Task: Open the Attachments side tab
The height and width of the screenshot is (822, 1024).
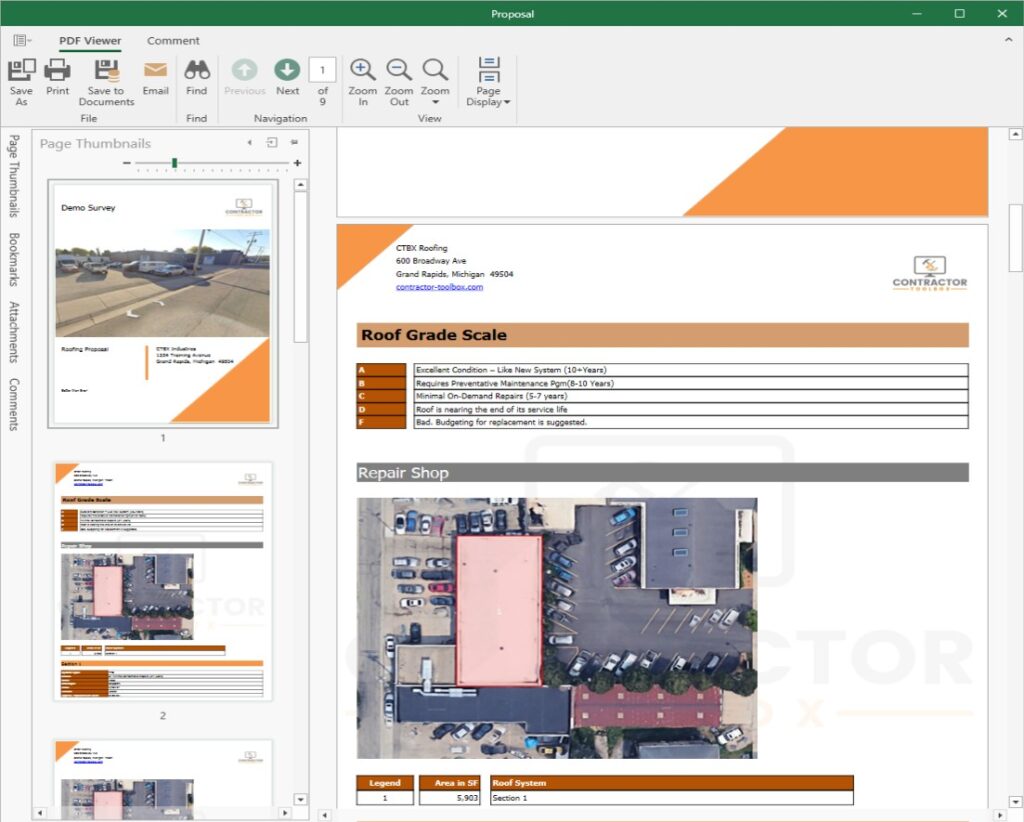Action: pyautogui.click(x=14, y=331)
